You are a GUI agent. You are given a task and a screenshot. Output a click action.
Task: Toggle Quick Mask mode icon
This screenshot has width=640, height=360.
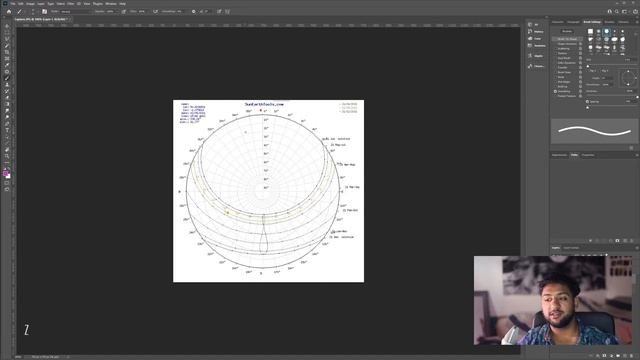click(7, 183)
